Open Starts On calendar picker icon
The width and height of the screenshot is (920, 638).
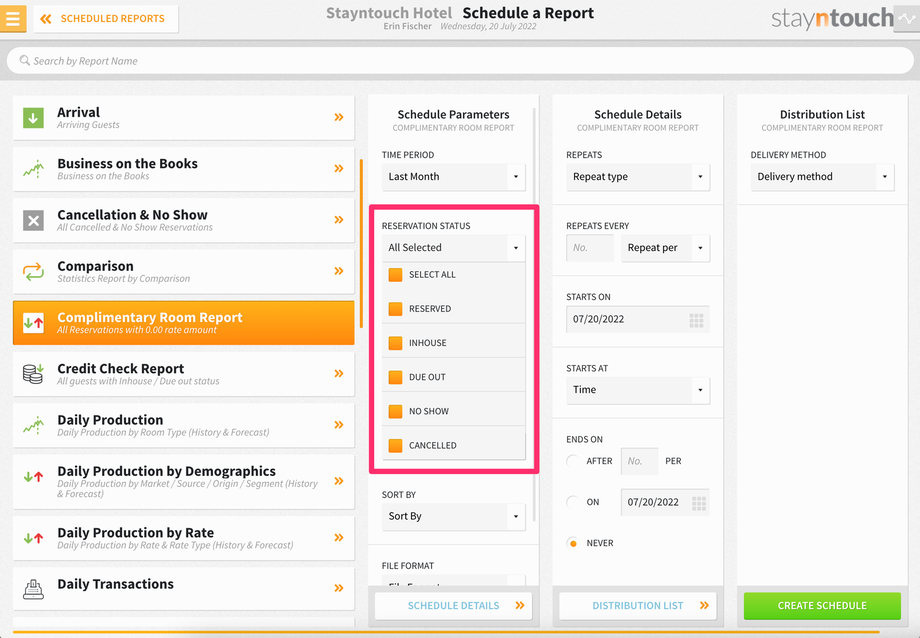[696, 320]
